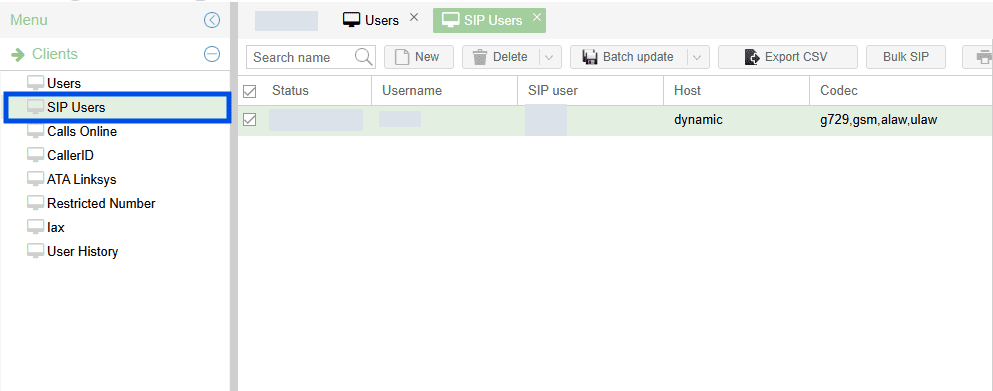
Task: Close the Users tab
Action: point(414,17)
